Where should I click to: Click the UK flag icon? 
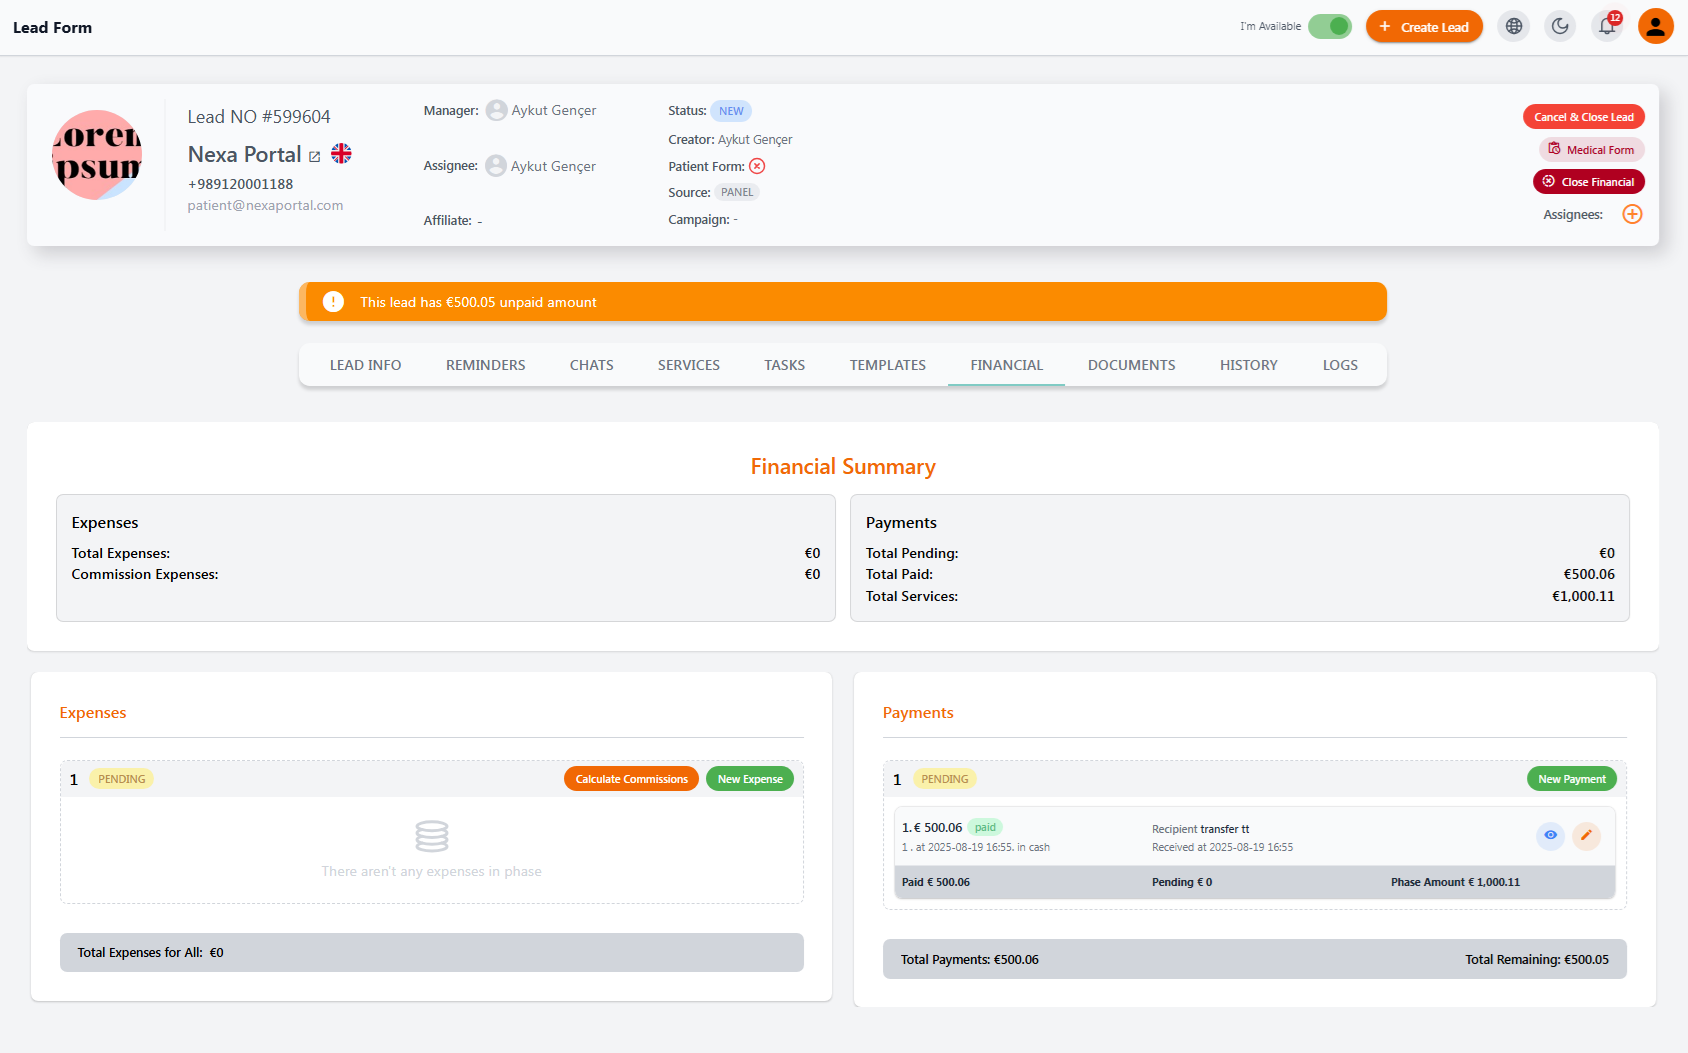[342, 154]
